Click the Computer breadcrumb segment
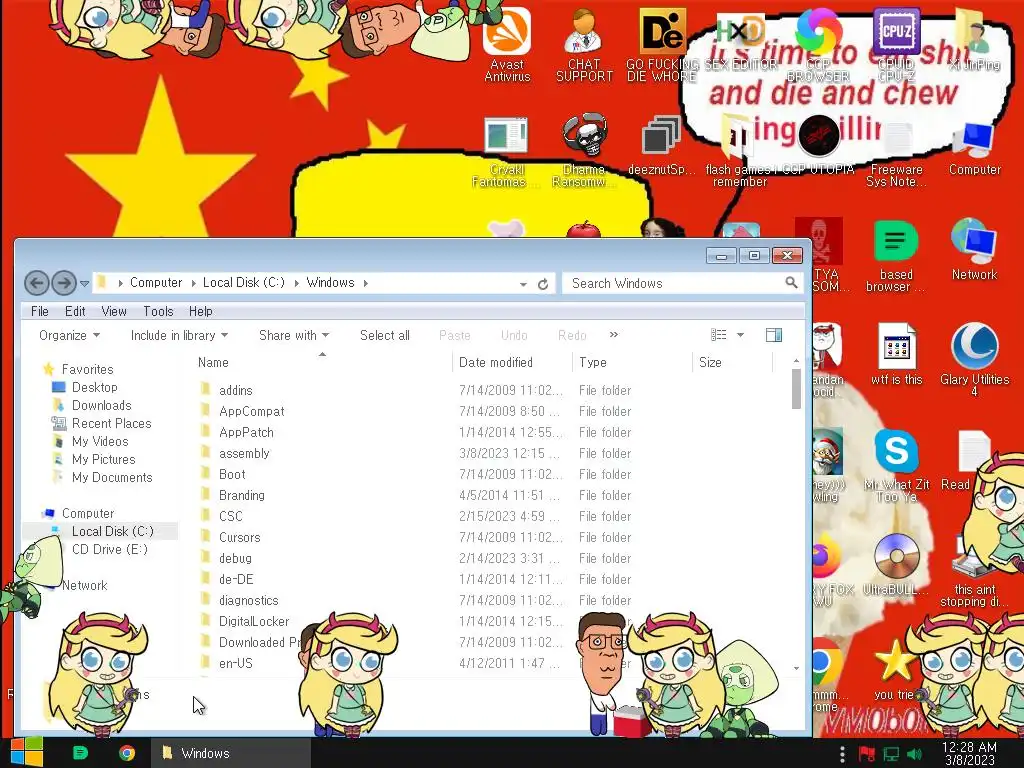Image resolution: width=1024 pixels, height=768 pixels. tap(156, 283)
